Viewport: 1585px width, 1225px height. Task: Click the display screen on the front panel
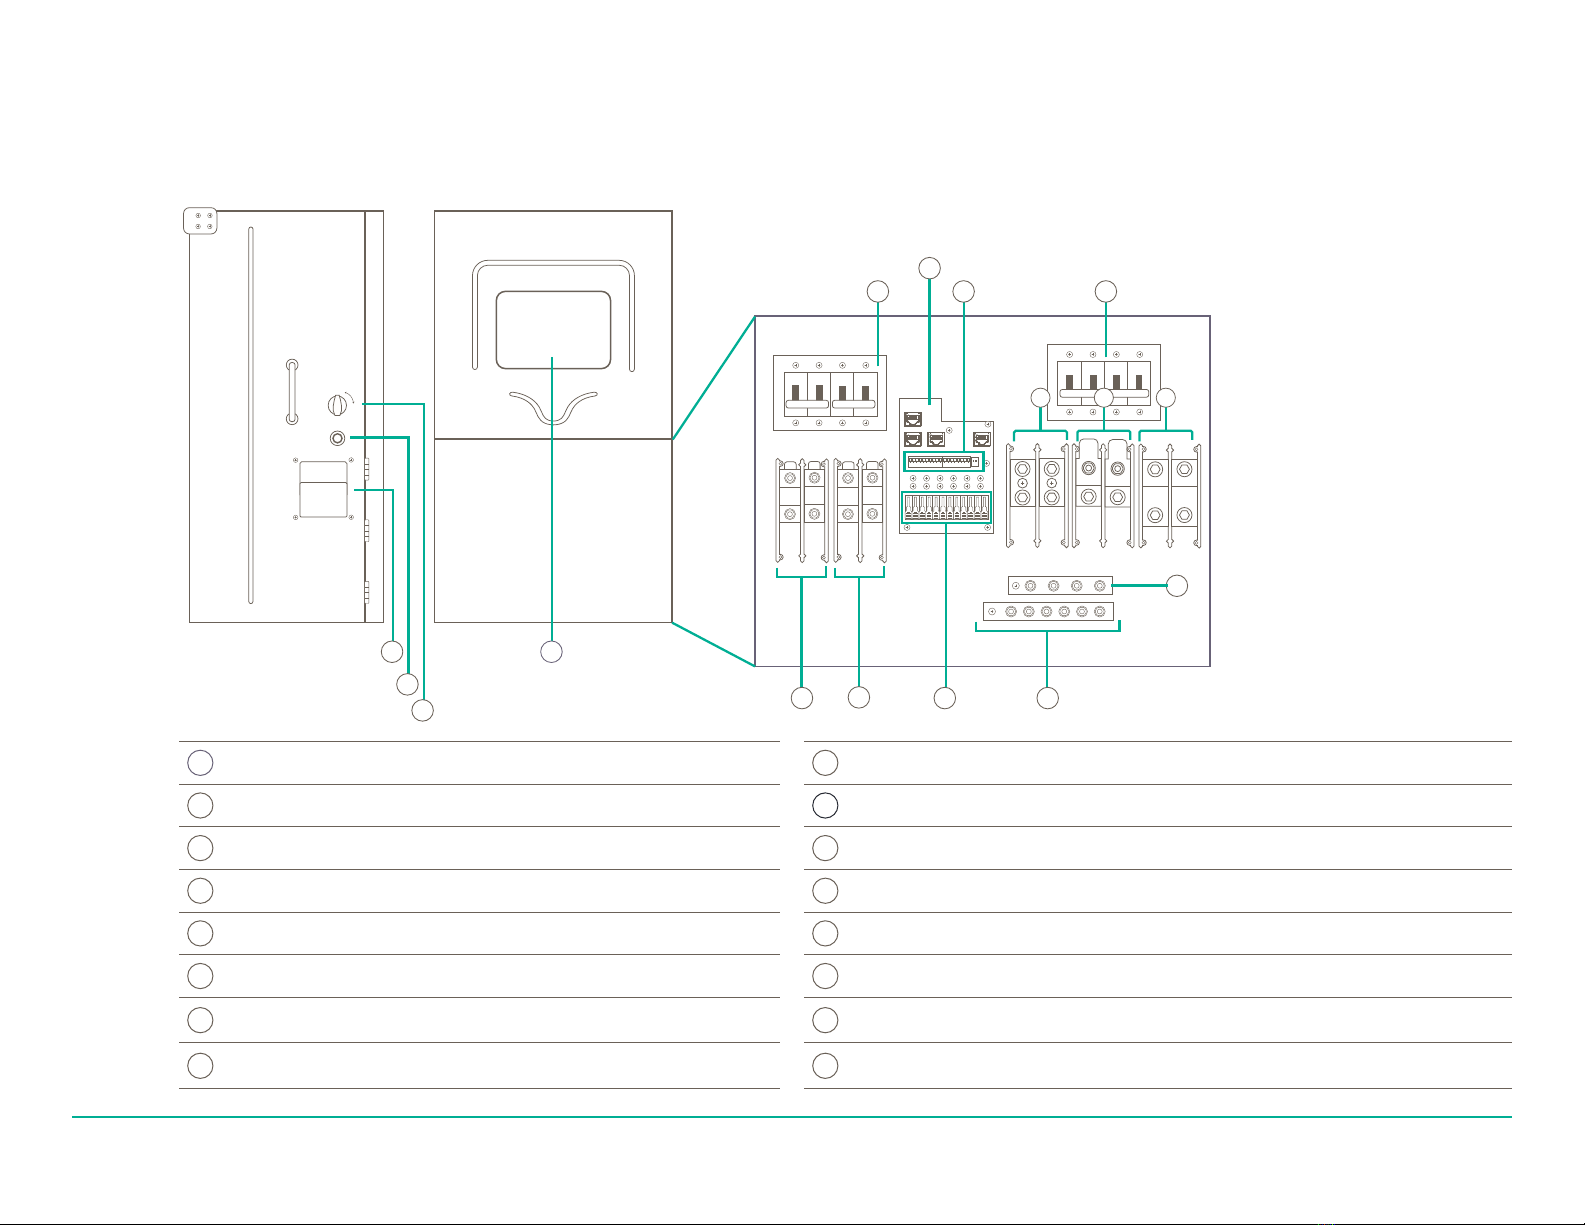553,330
